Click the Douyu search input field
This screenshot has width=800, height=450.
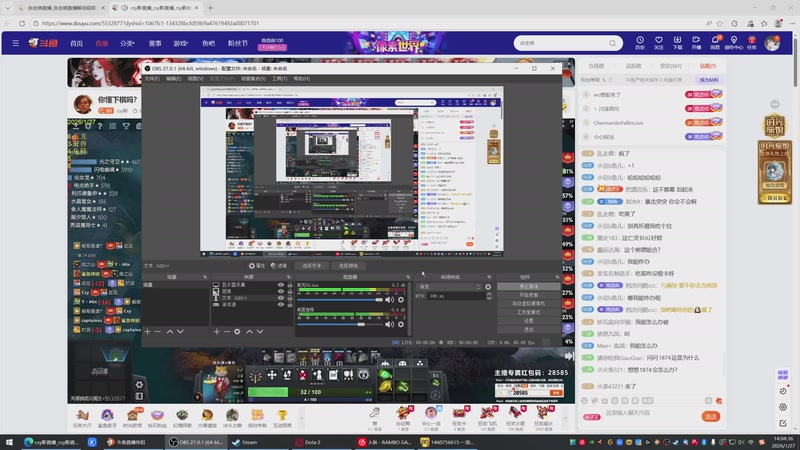click(x=561, y=43)
